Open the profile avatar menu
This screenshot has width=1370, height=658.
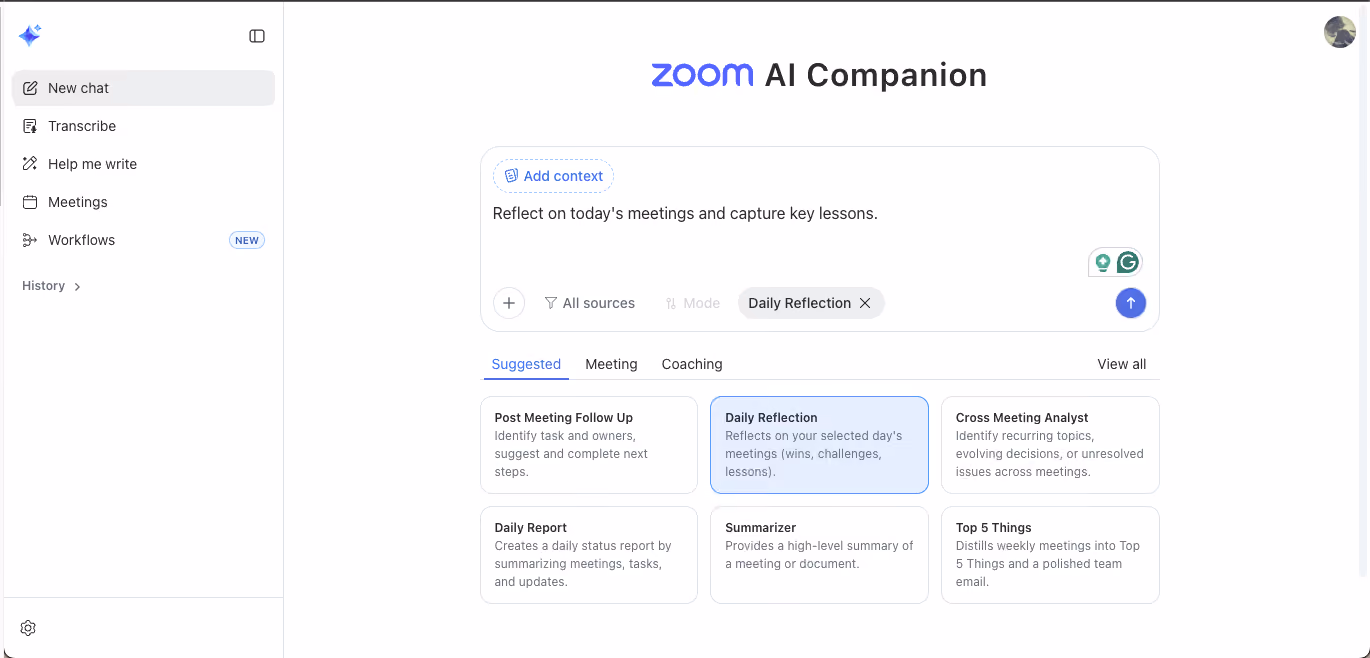click(x=1340, y=32)
